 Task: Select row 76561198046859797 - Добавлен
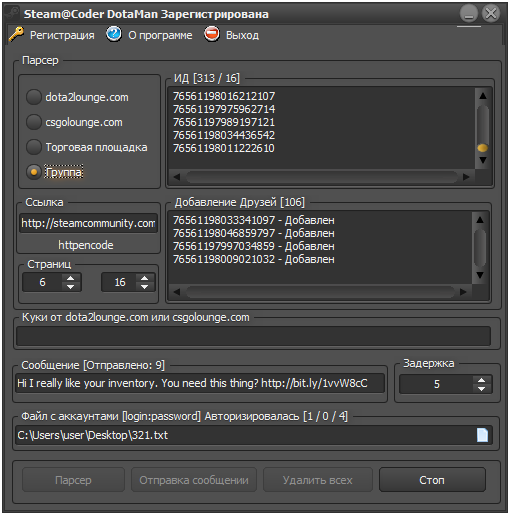(x=253, y=233)
